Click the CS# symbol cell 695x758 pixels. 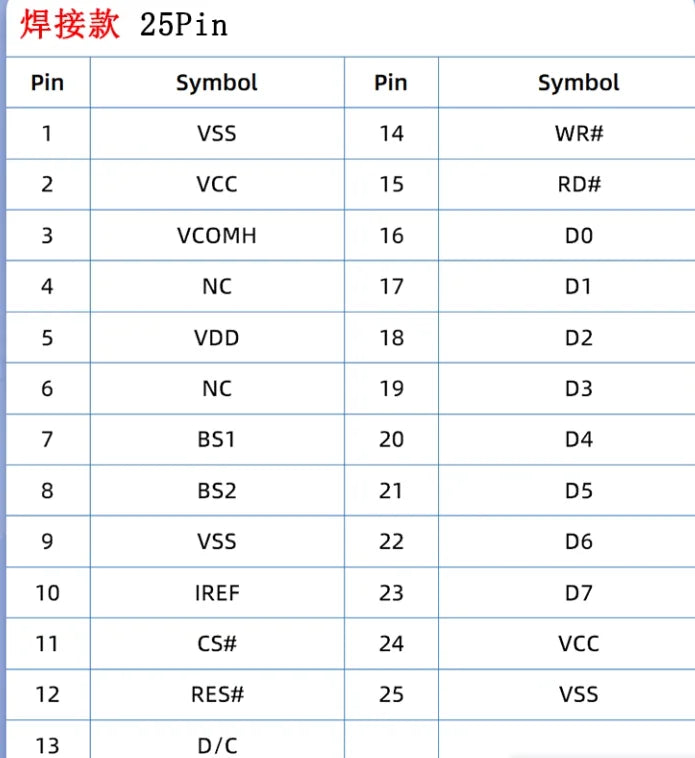coord(217,644)
